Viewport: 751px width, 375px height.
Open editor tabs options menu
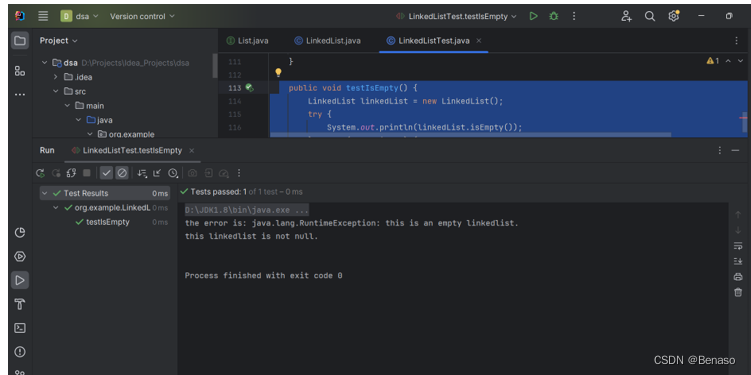tap(736, 41)
